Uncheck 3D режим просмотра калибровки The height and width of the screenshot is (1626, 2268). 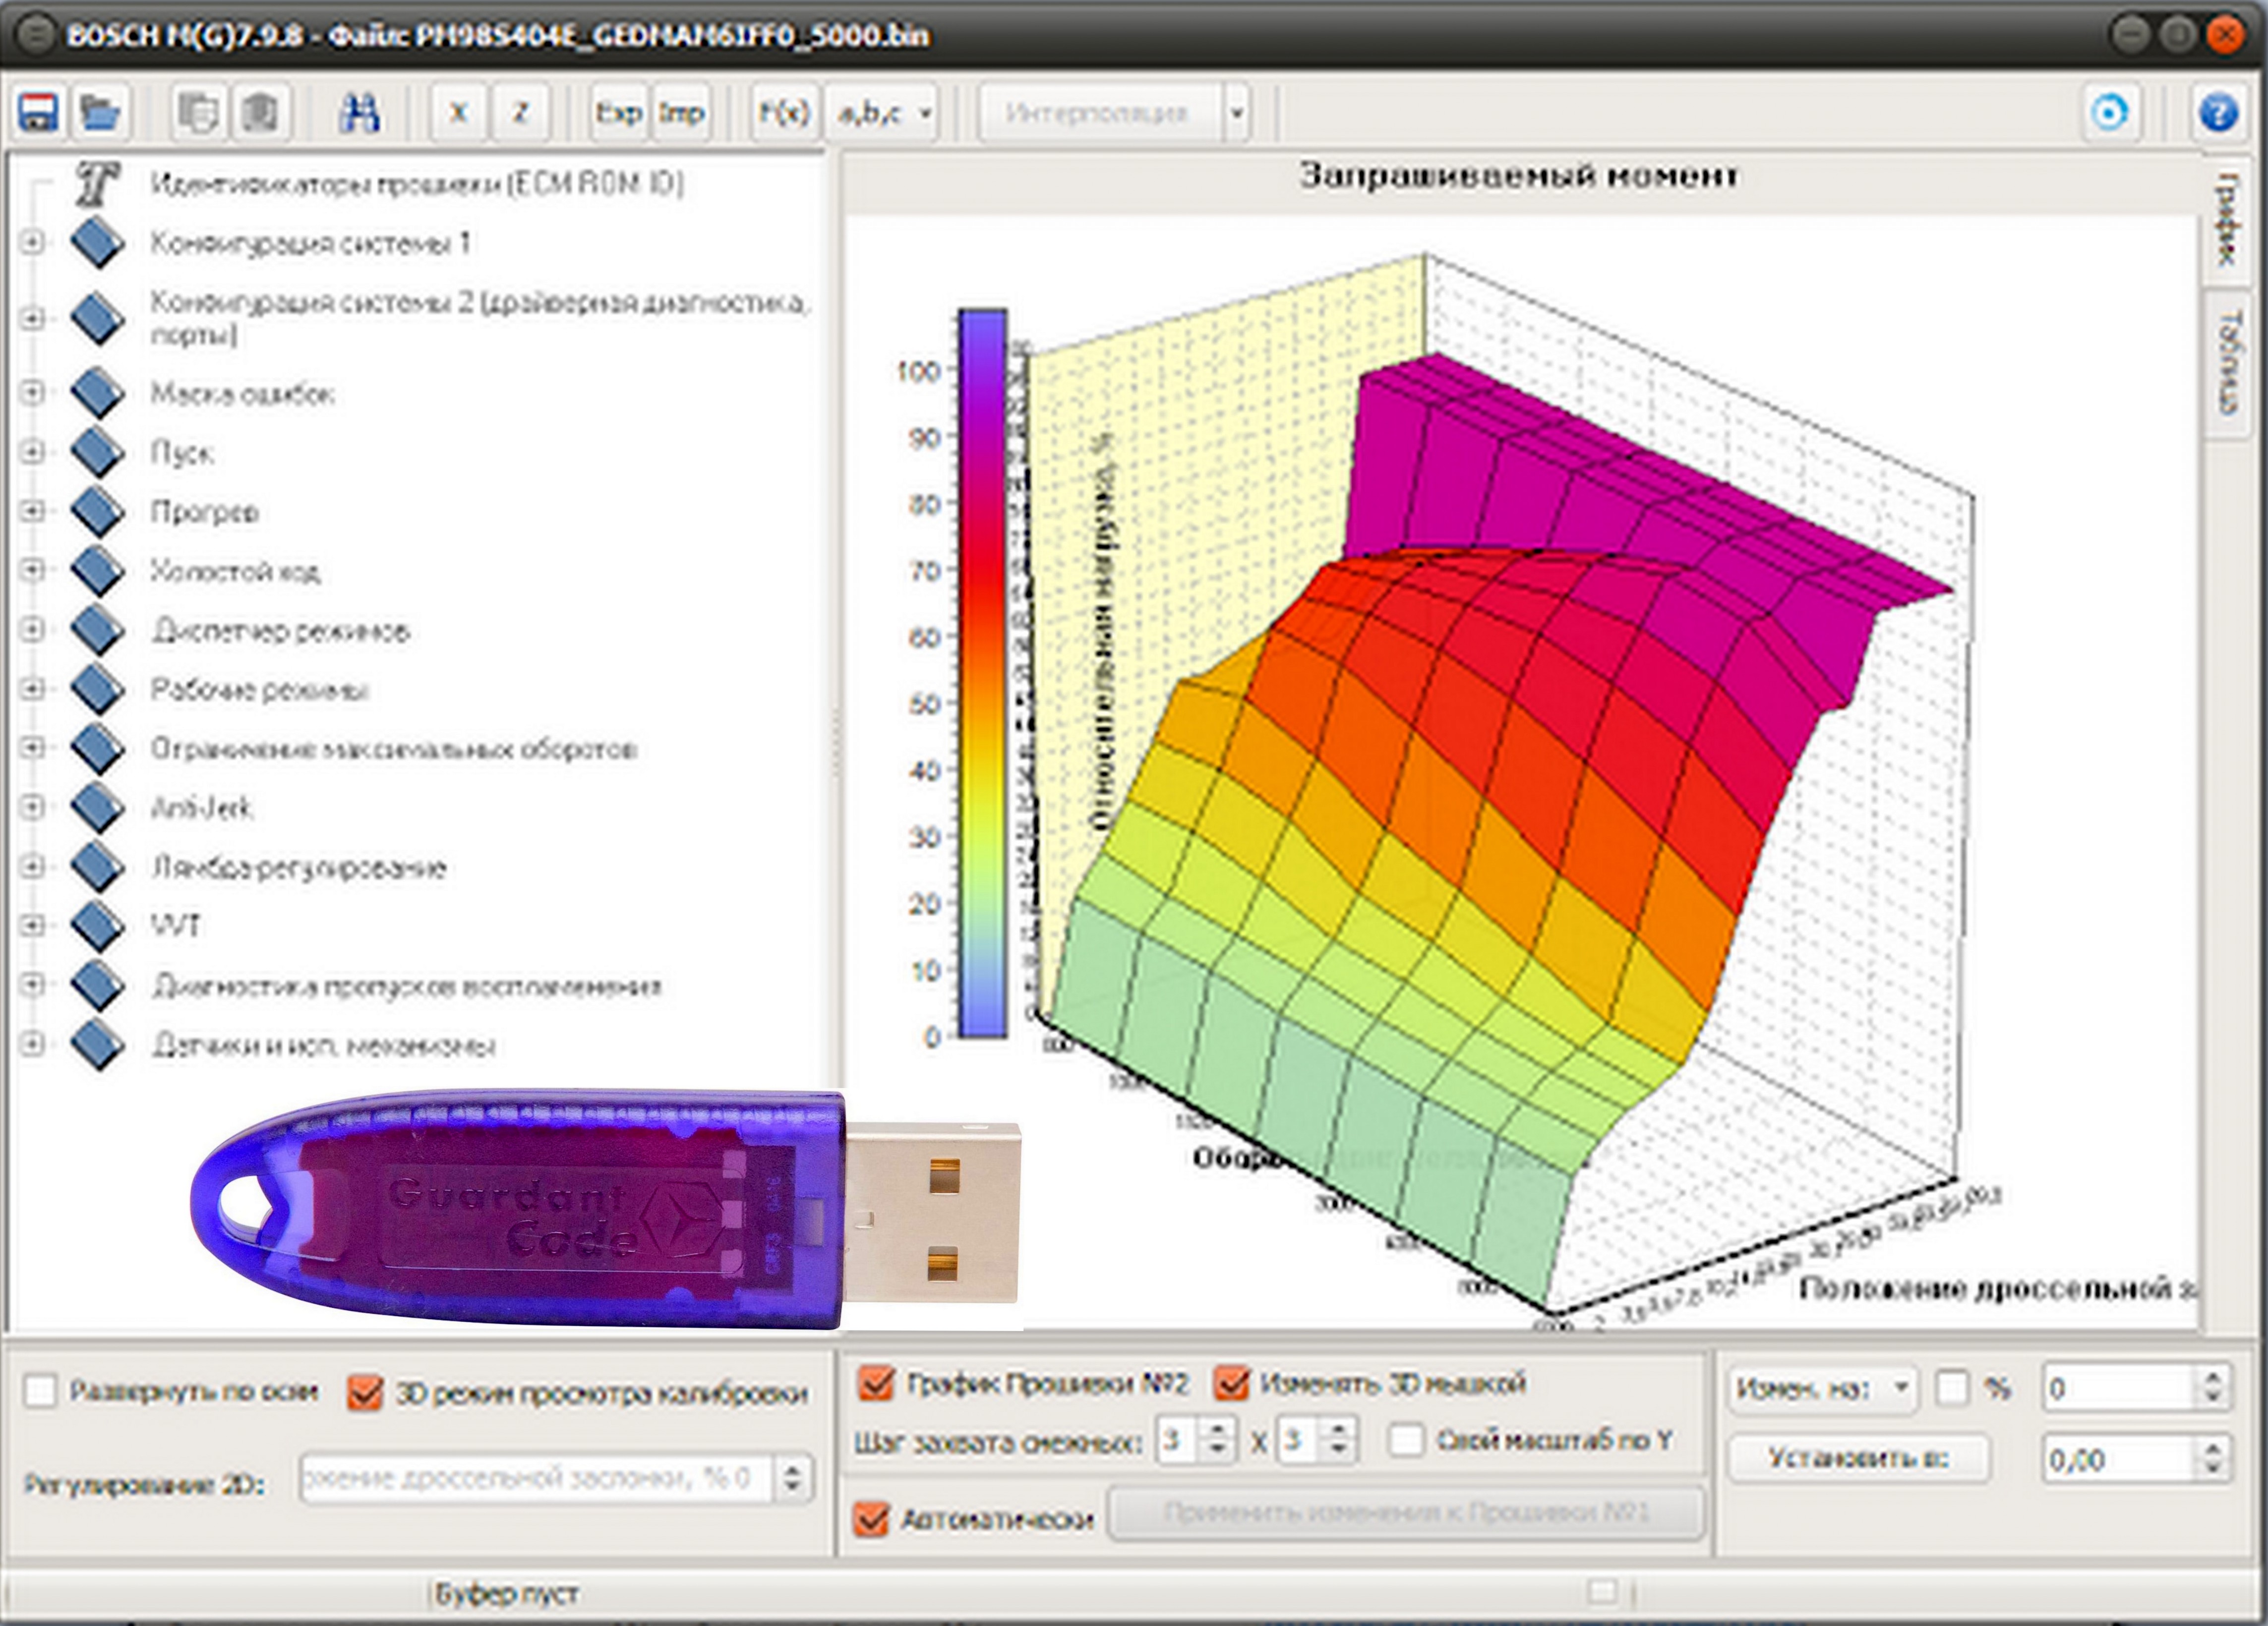(365, 1392)
